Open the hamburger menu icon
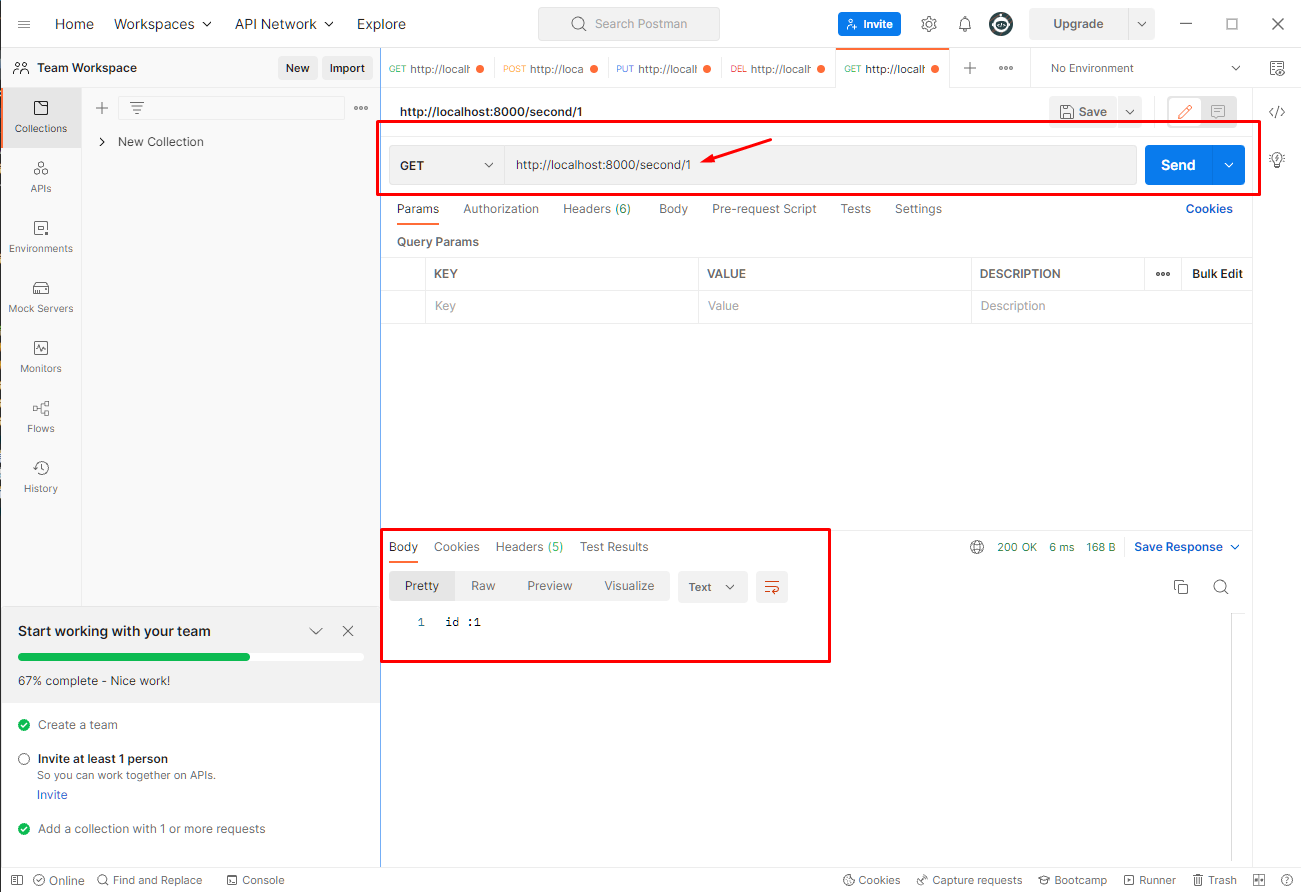The height and width of the screenshot is (892, 1301). 24,24
